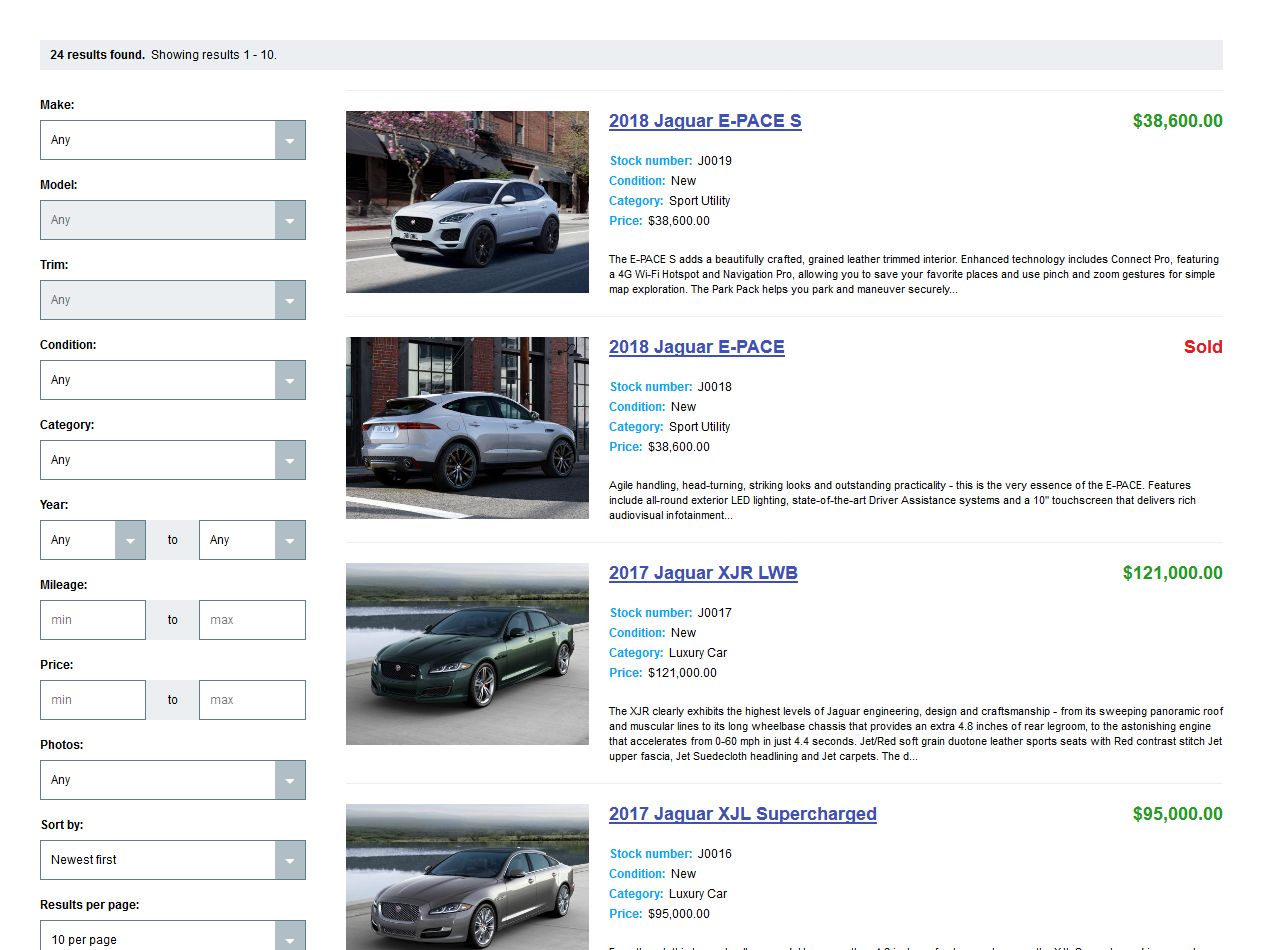Click the Mileage max input field
The width and height of the screenshot is (1263, 950).
pos(252,620)
